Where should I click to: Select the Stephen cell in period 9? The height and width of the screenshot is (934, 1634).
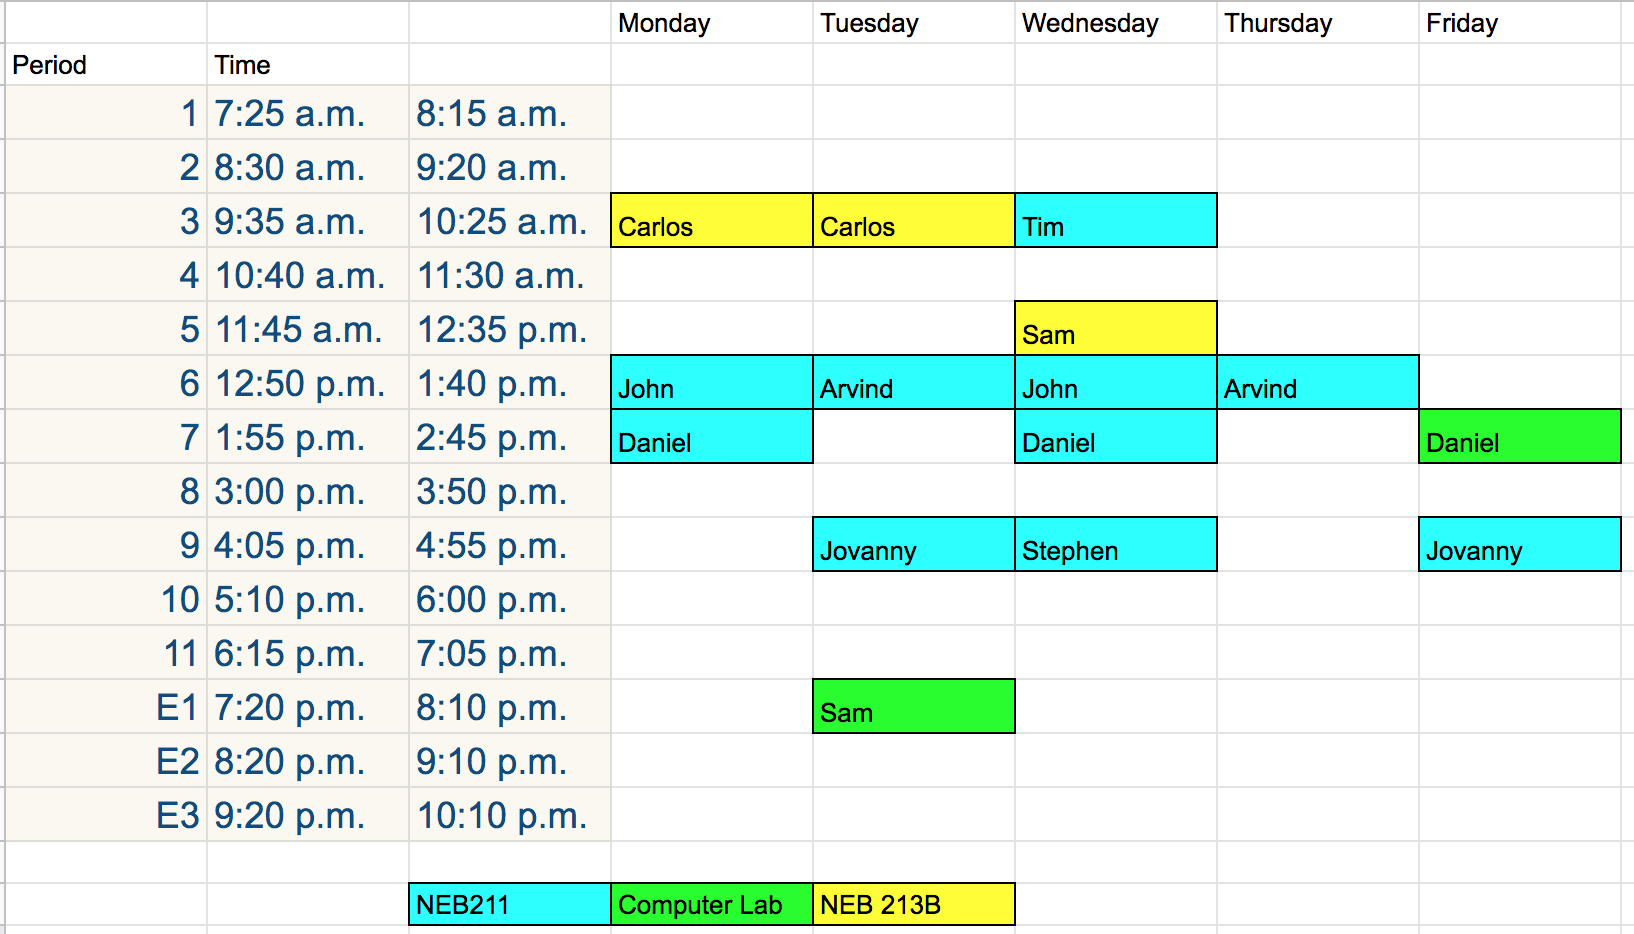point(1116,544)
